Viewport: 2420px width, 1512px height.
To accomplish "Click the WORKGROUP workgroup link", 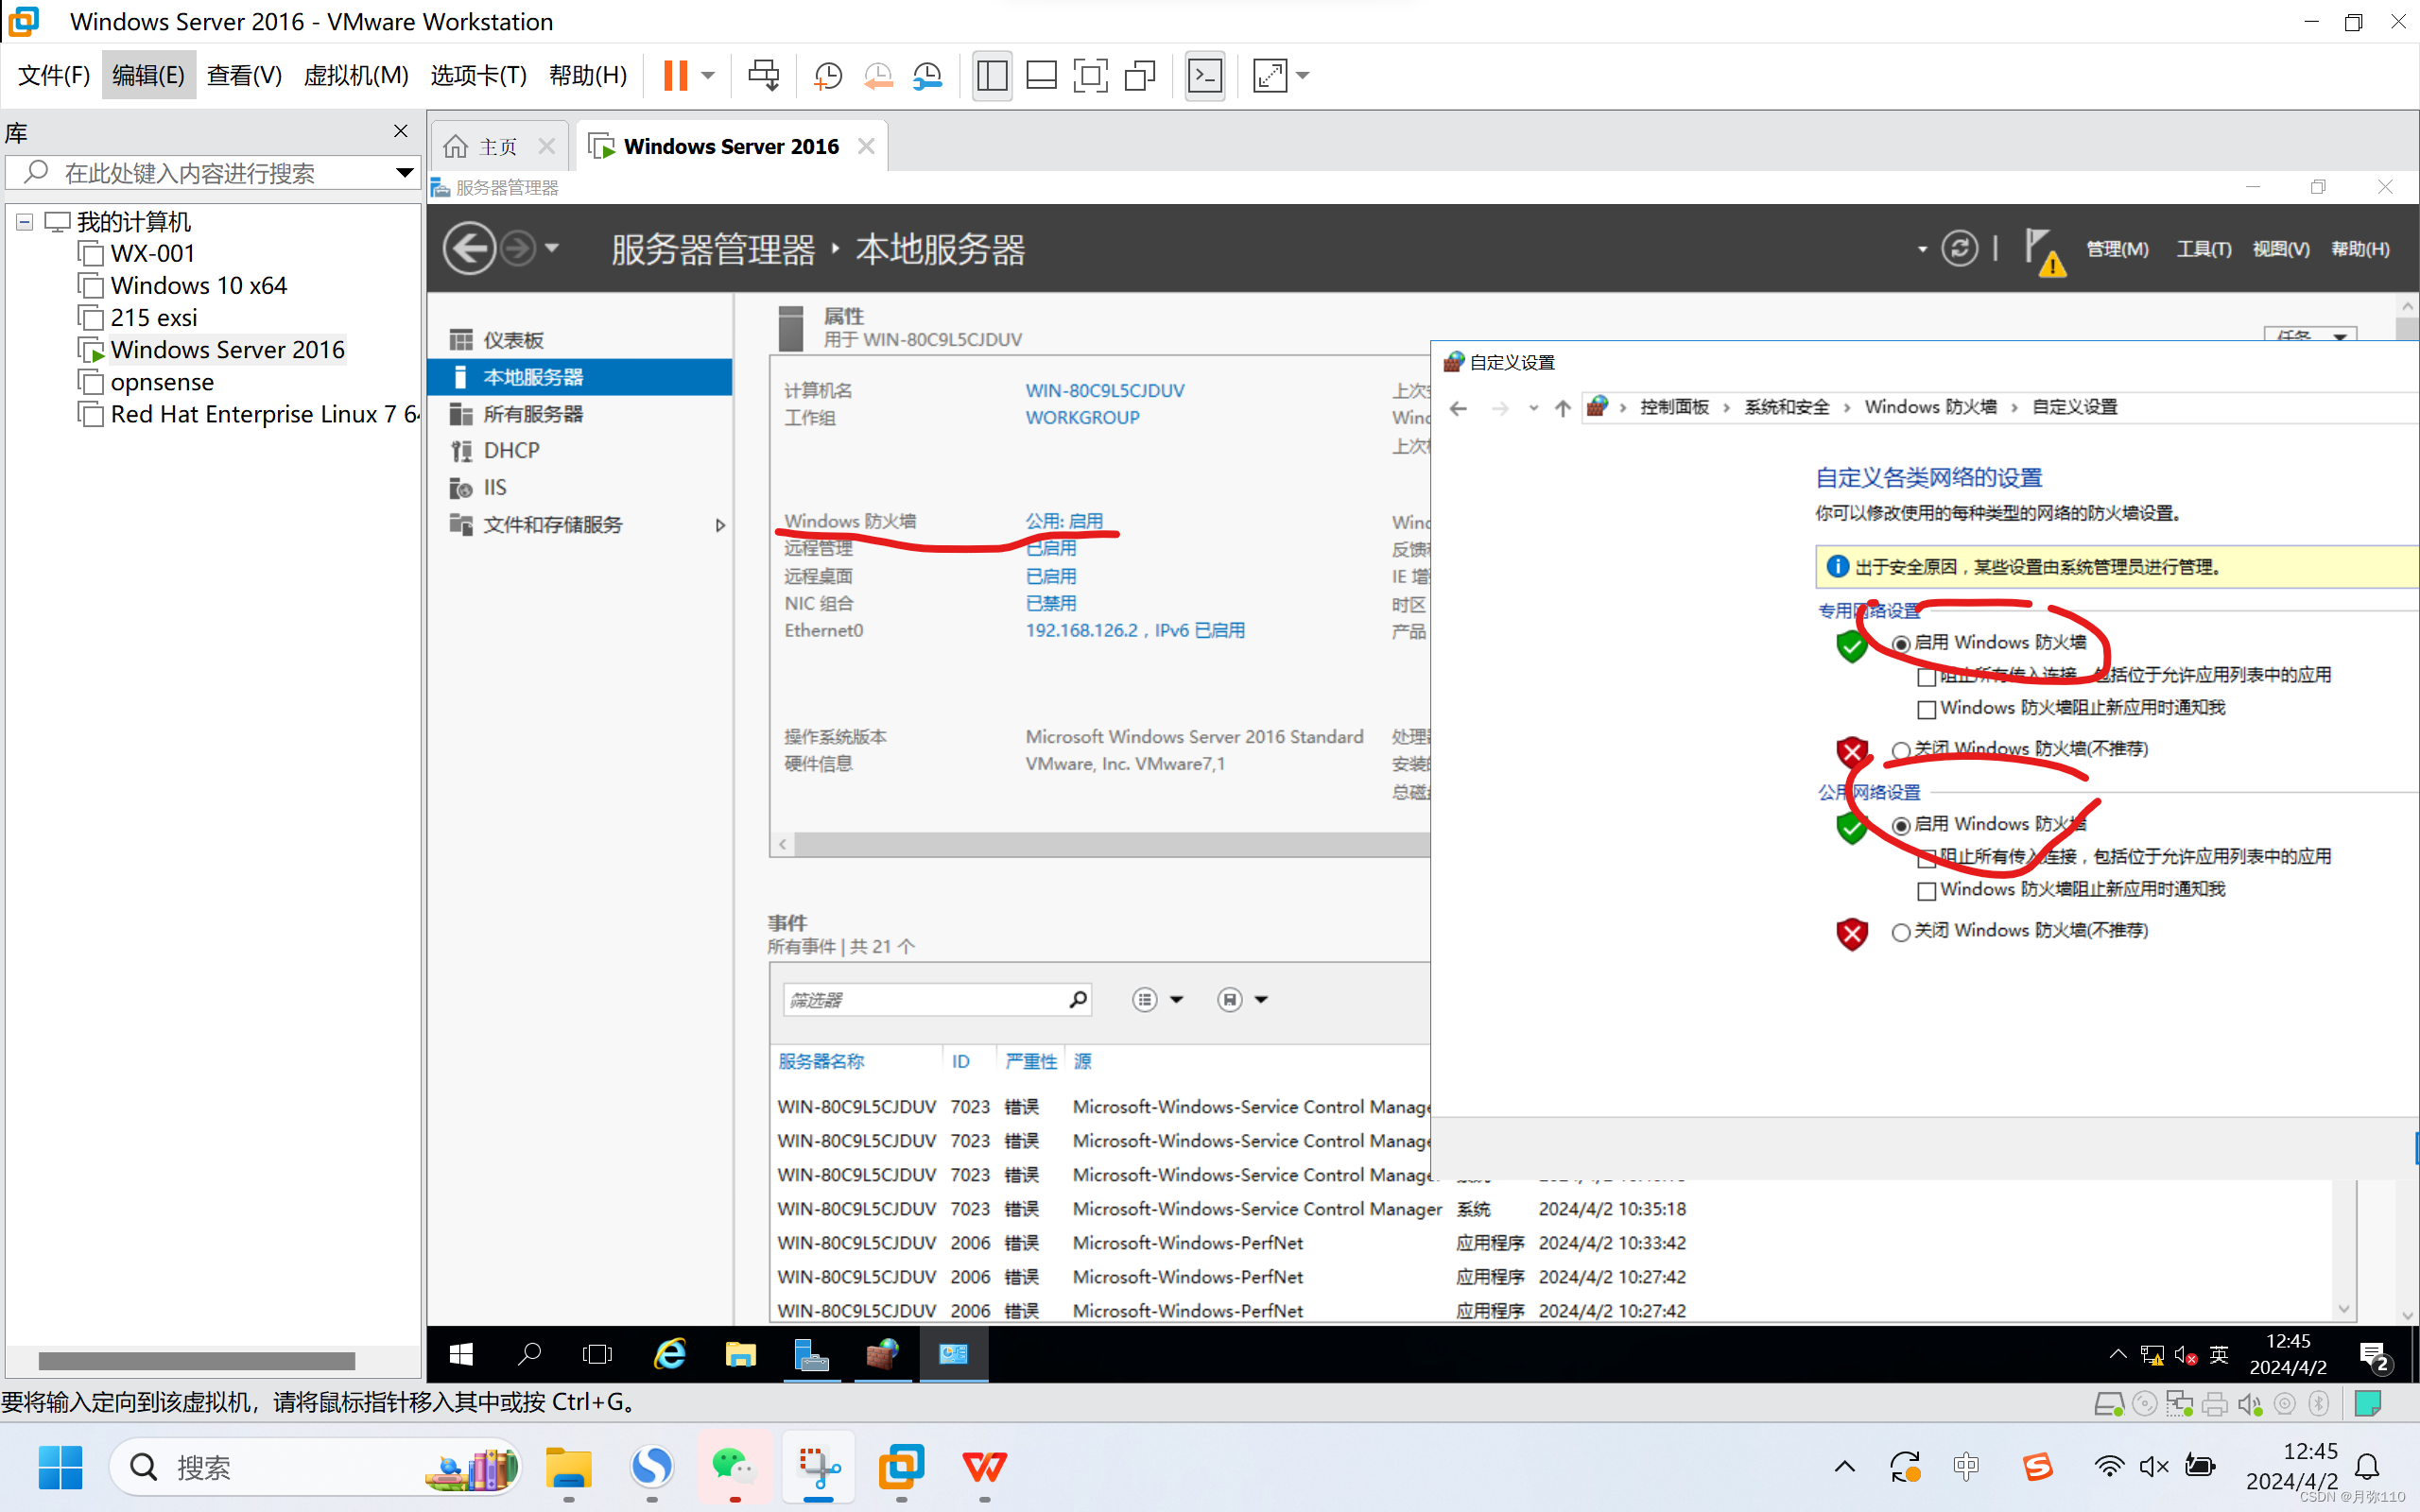I will tap(1081, 418).
